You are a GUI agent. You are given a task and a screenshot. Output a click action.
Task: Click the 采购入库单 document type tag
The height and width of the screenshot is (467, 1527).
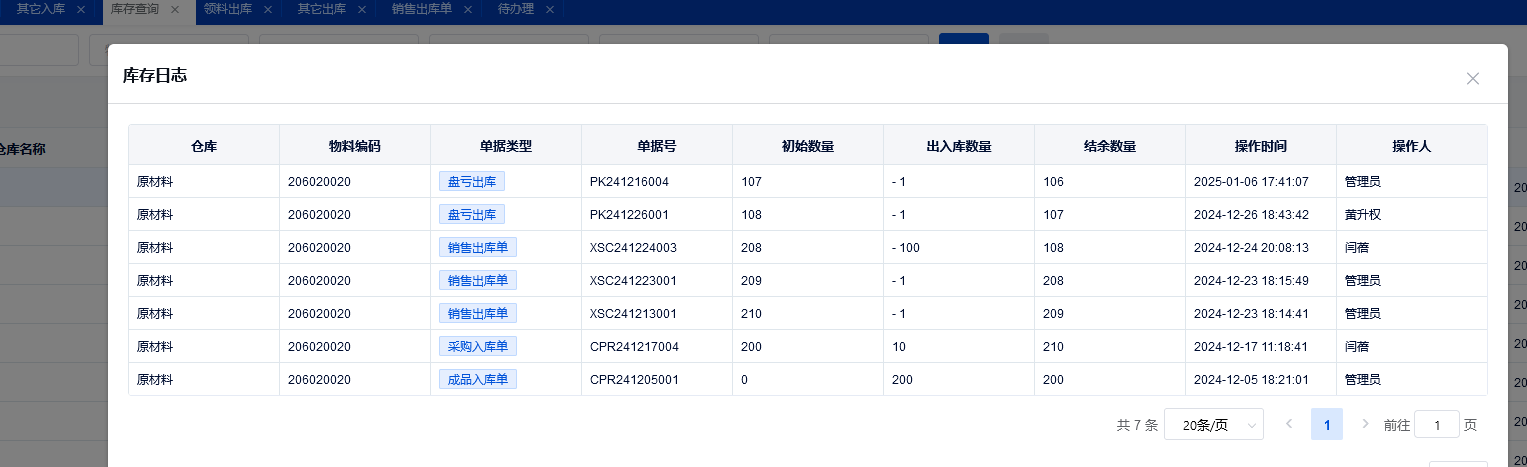point(477,346)
